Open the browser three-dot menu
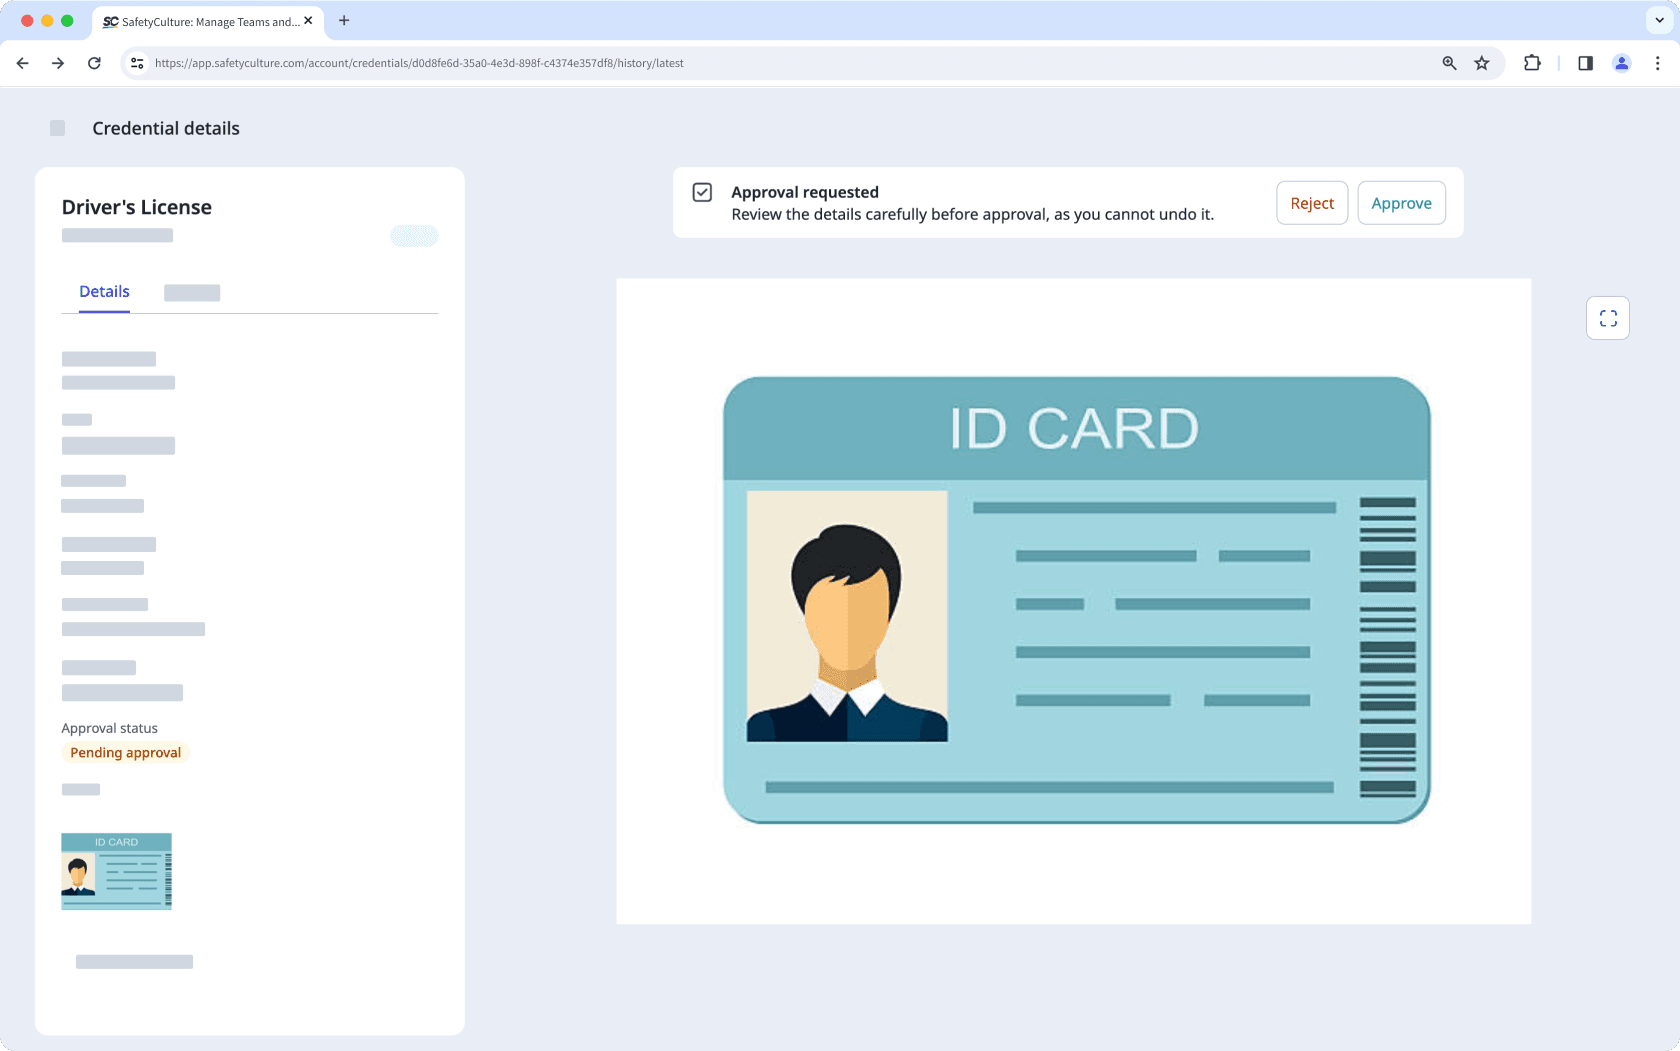Image resolution: width=1680 pixels, height=1051 pixels. coord(1658,62)
